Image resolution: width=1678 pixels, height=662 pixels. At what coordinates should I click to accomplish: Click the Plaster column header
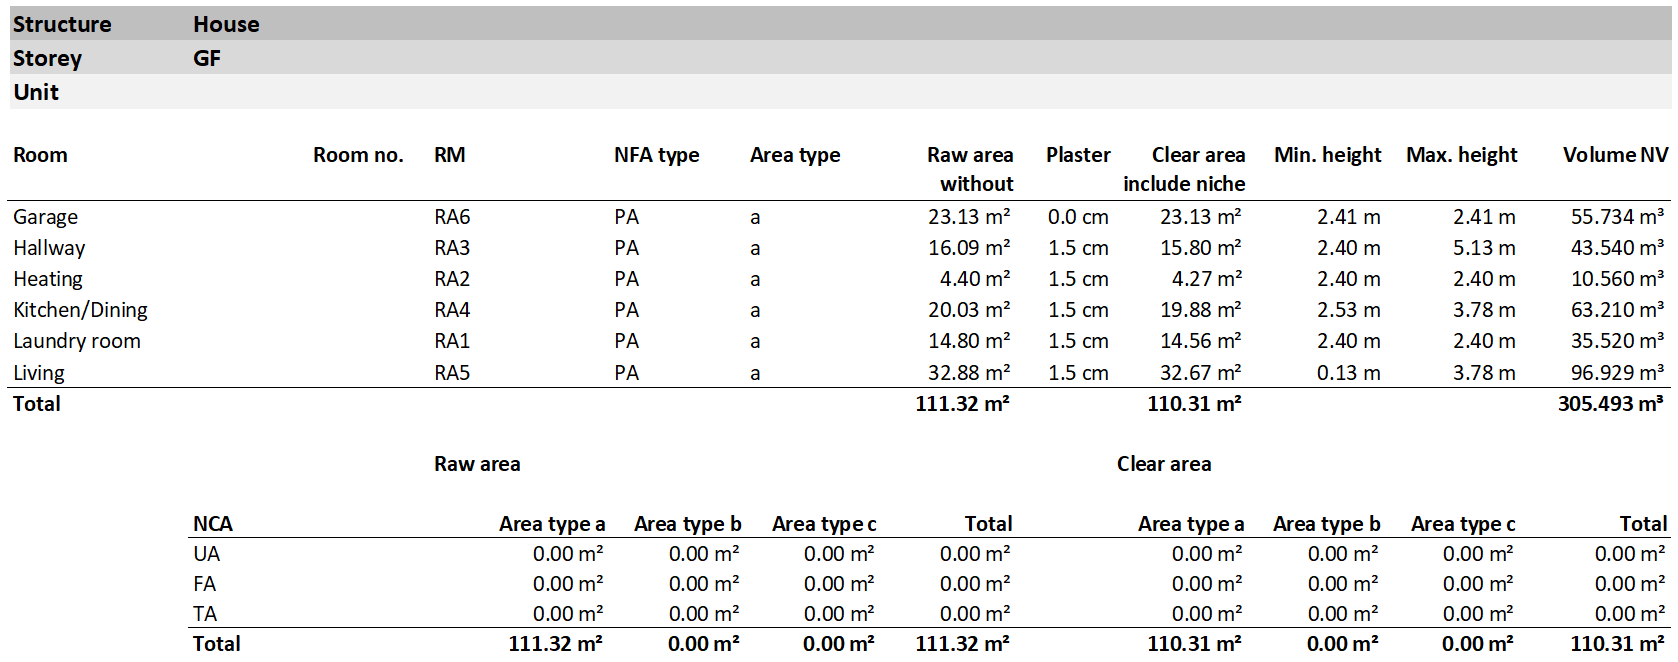(x=1078, y=155)
